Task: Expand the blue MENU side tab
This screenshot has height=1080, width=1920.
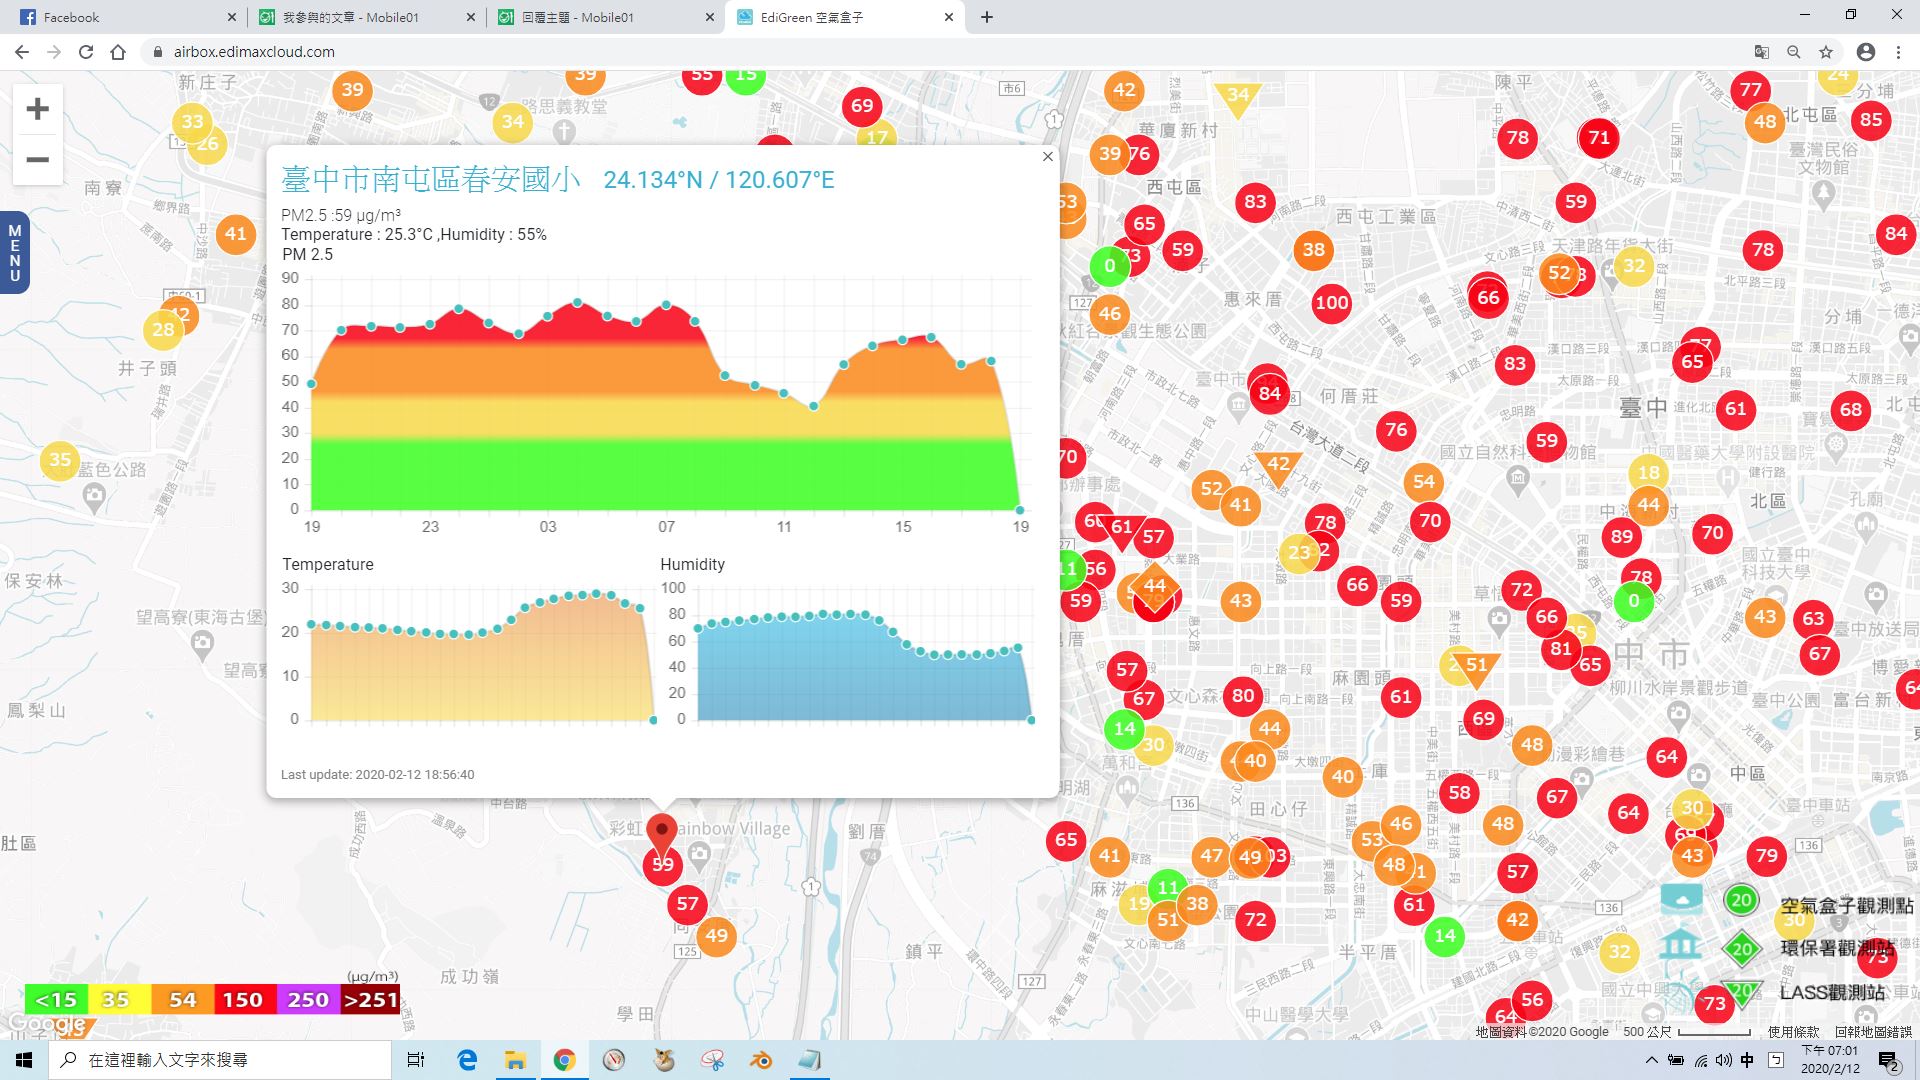Action: click(14, 253)
